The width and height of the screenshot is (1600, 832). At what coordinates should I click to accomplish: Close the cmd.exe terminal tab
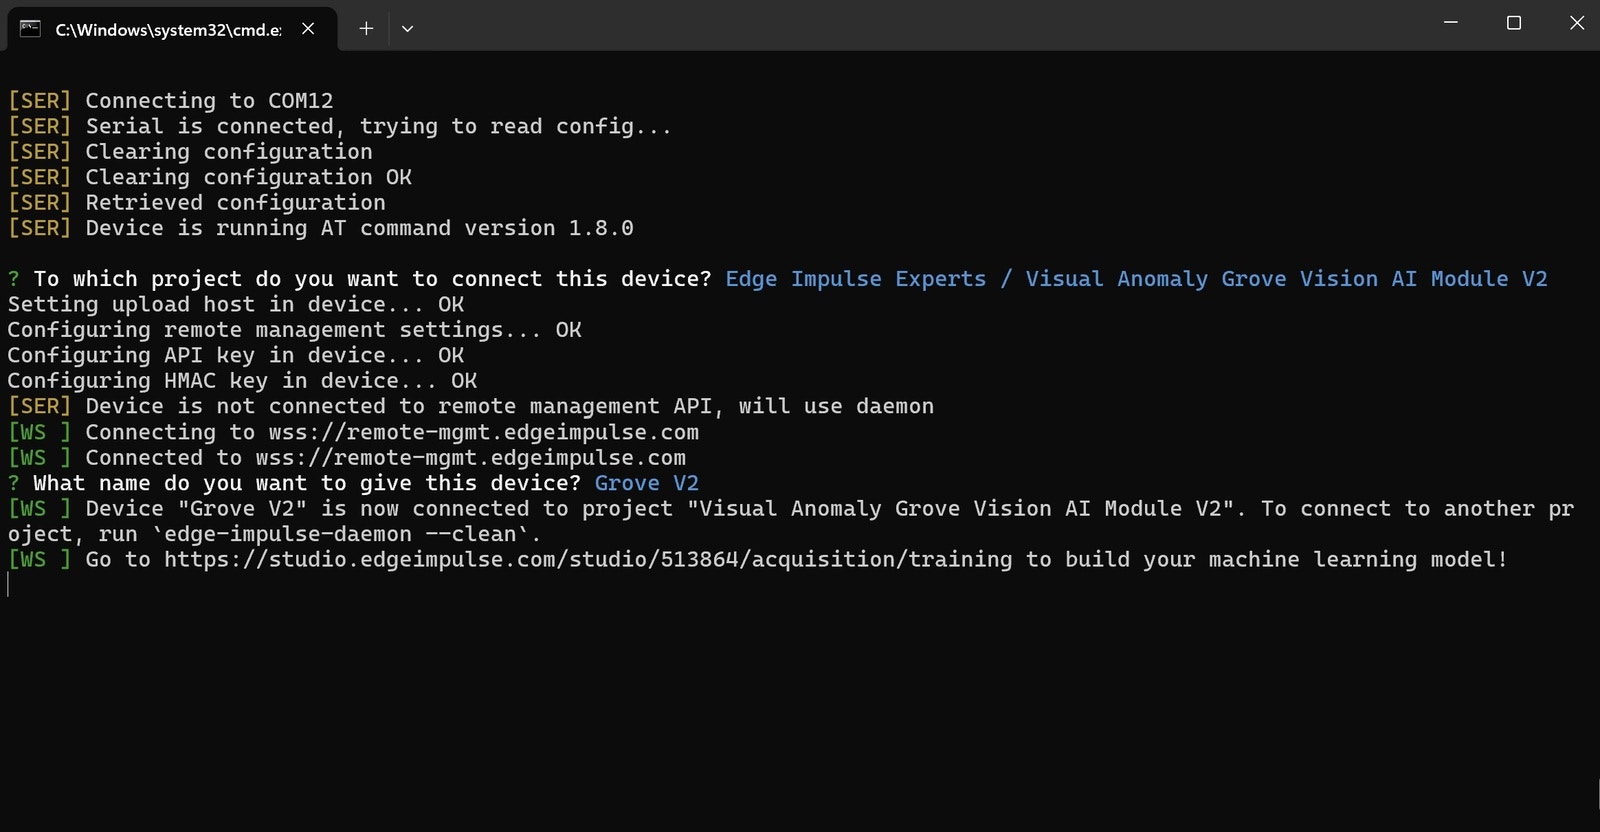[x=308, y=28]
